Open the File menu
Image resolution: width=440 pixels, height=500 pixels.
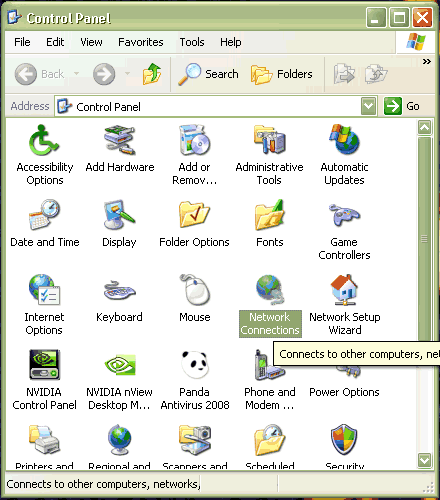tap(22, 42)
